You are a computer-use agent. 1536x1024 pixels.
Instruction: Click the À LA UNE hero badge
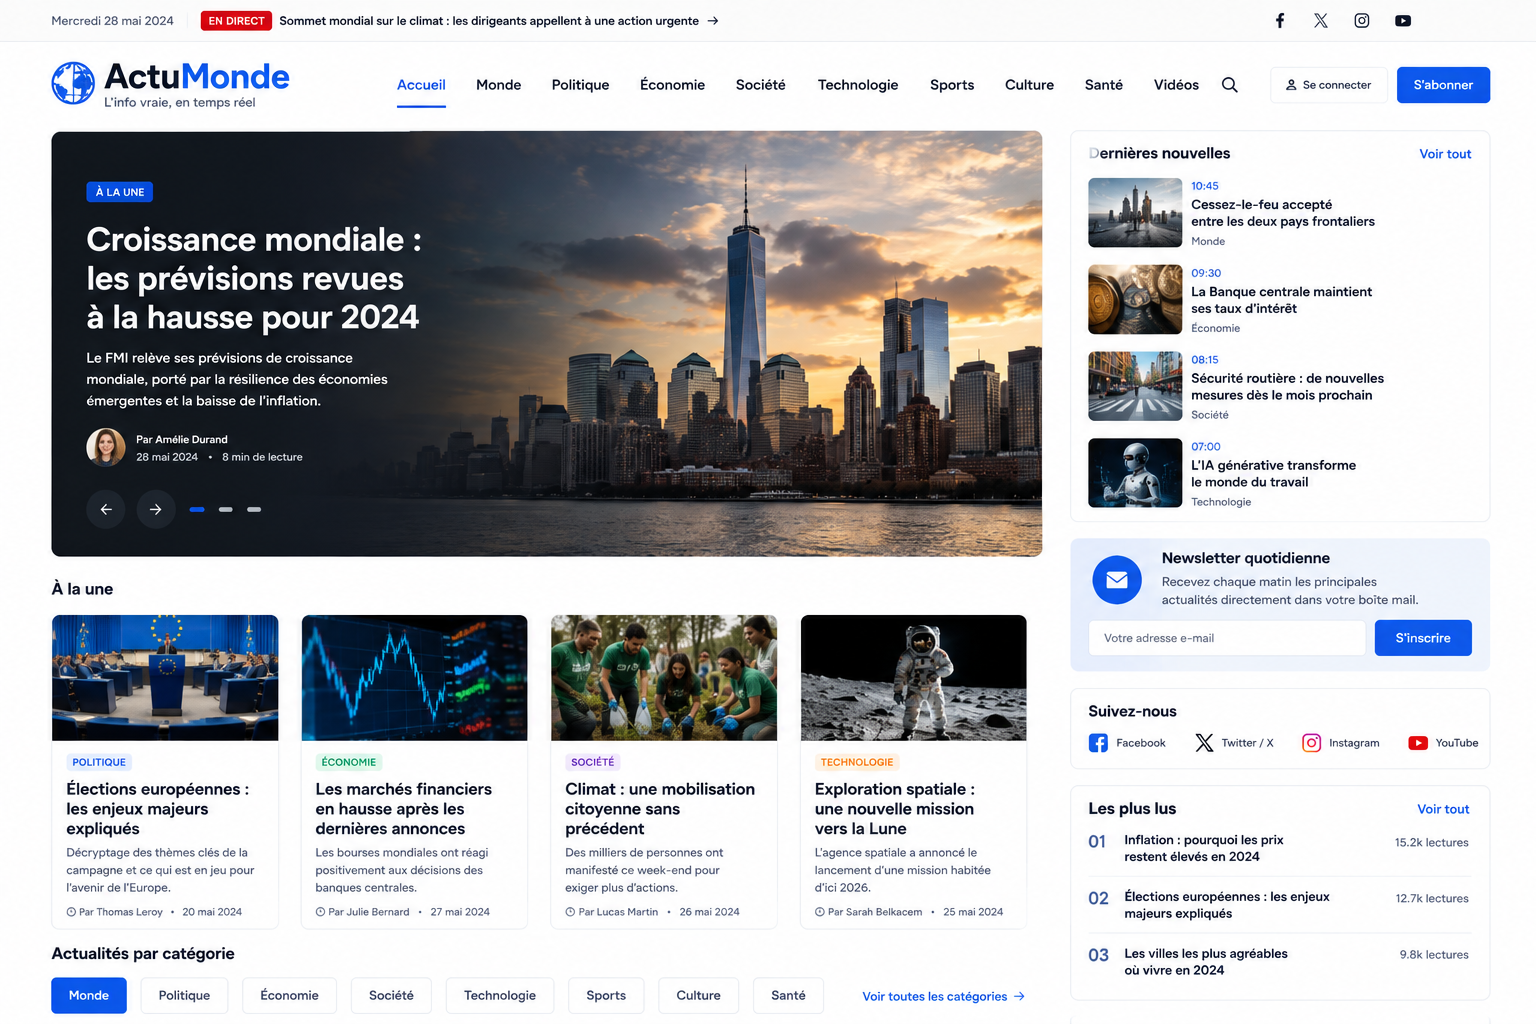coord(120,192)
